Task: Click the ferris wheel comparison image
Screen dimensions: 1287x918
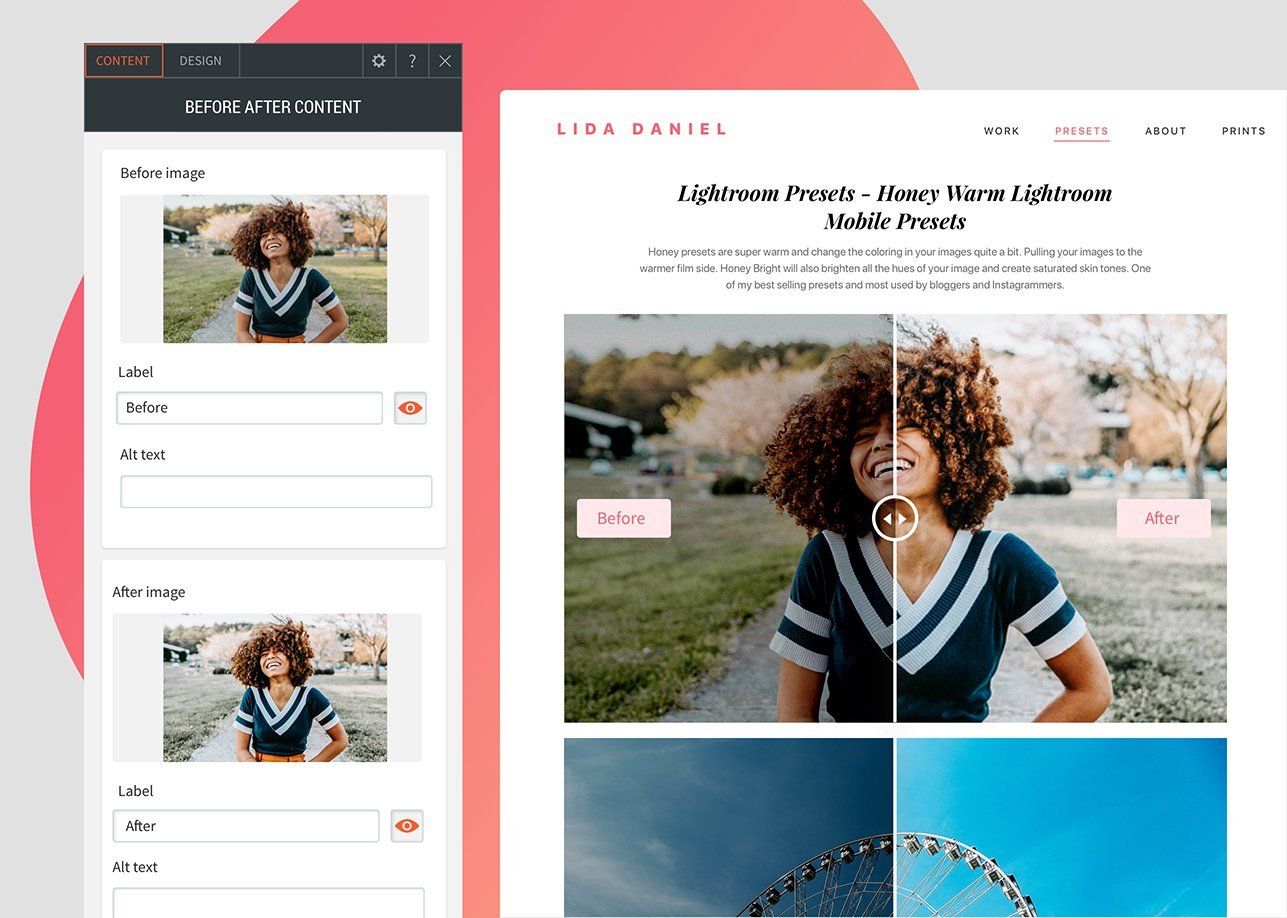Action: pyautogui.click(x=895, y=827)
